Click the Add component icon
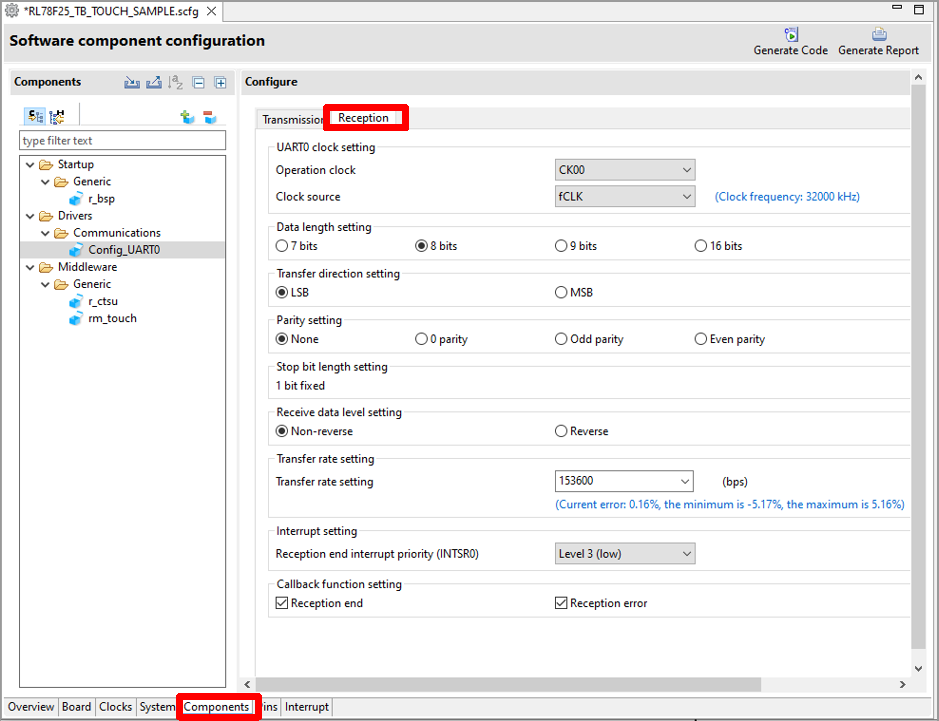The height and width of the screenshot is (721, 939). 187,117
